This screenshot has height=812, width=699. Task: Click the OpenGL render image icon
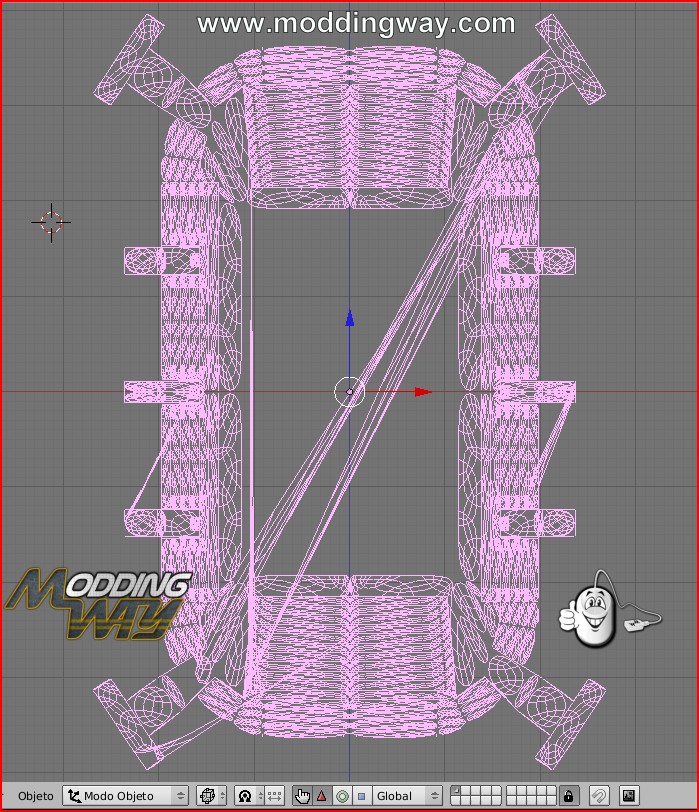628,796
